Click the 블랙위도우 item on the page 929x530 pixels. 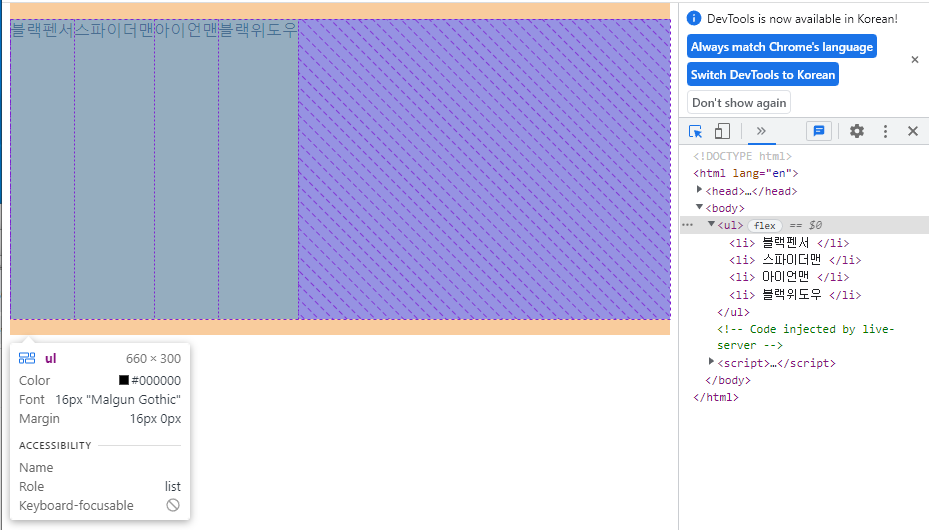point(258,169)
